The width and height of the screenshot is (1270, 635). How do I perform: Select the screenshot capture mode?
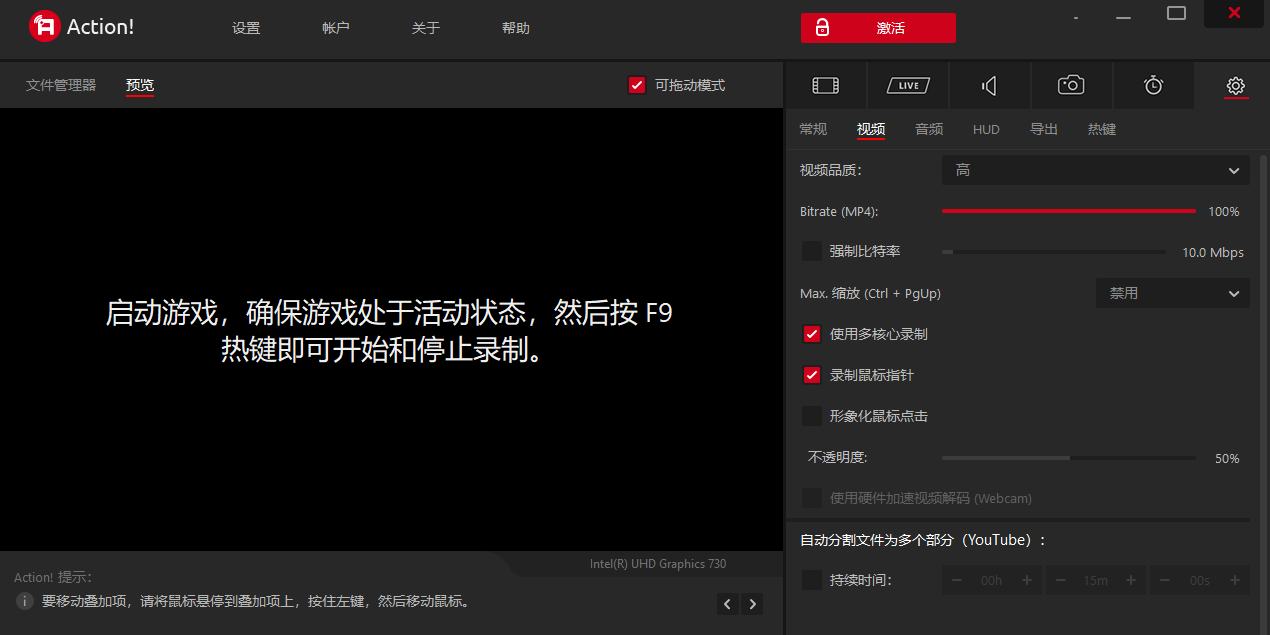[1071, 85]
